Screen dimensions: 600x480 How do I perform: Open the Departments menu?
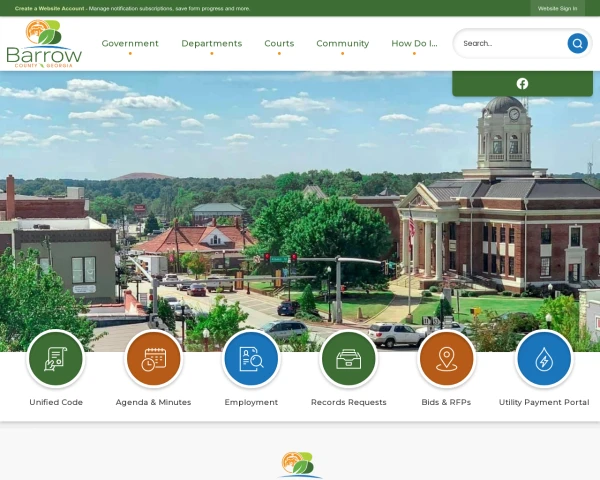coord(212,44)
